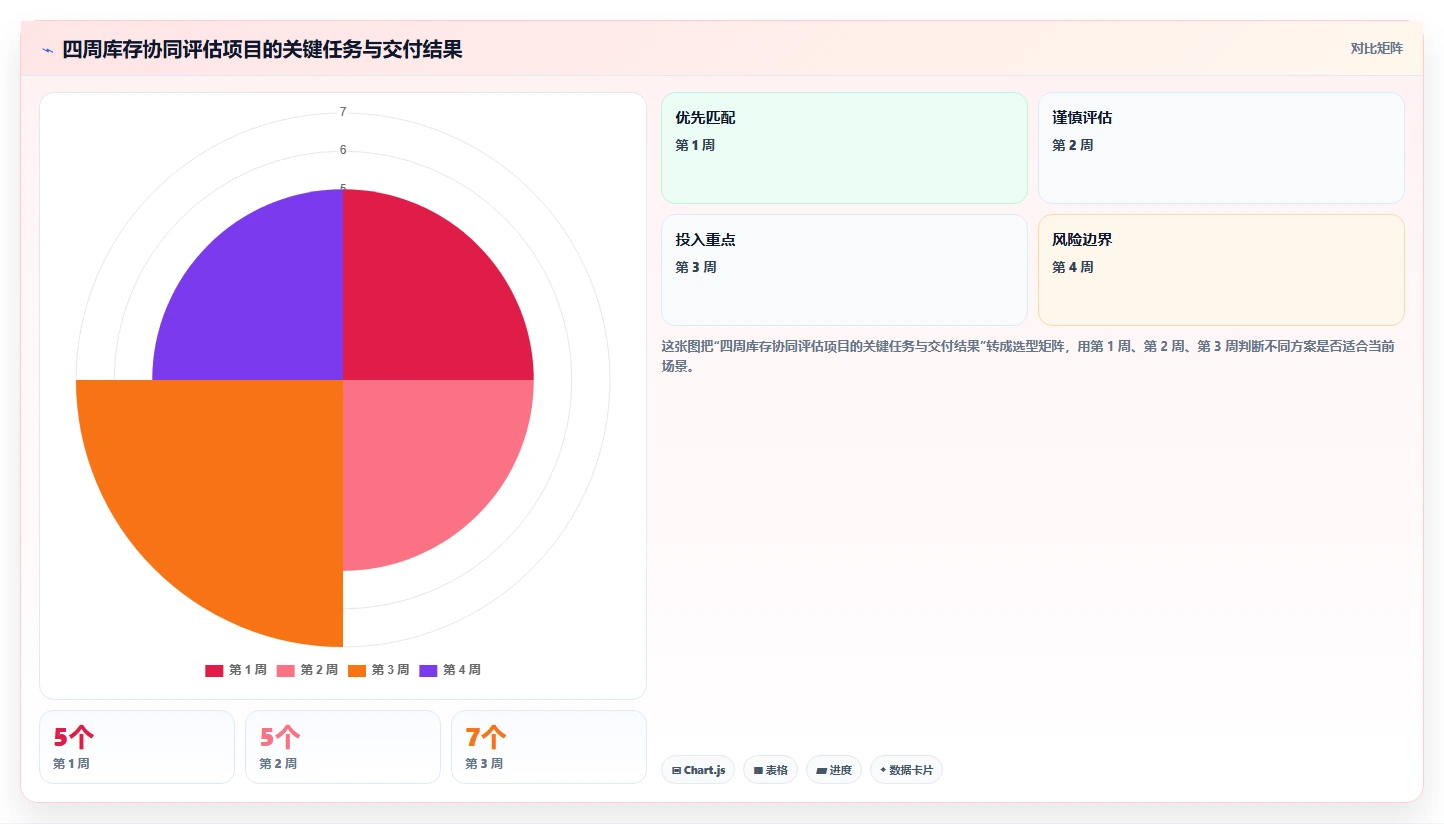Screen dimensions: 1444x824
Task: Click the 进度 tag chip
Action: coord(834,770)
